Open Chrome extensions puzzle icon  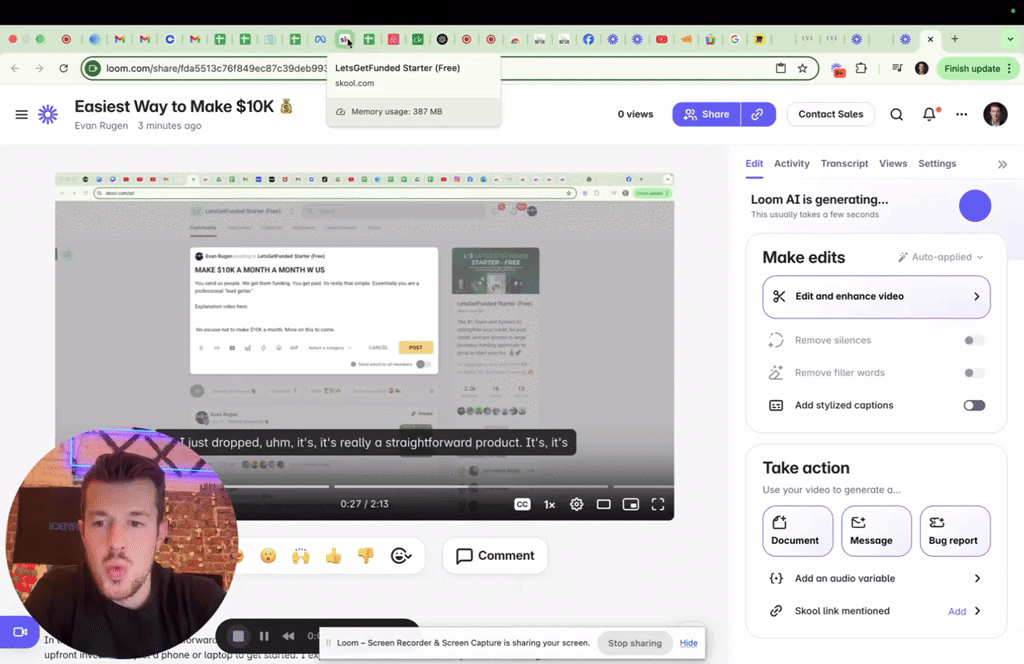point(861,68)
